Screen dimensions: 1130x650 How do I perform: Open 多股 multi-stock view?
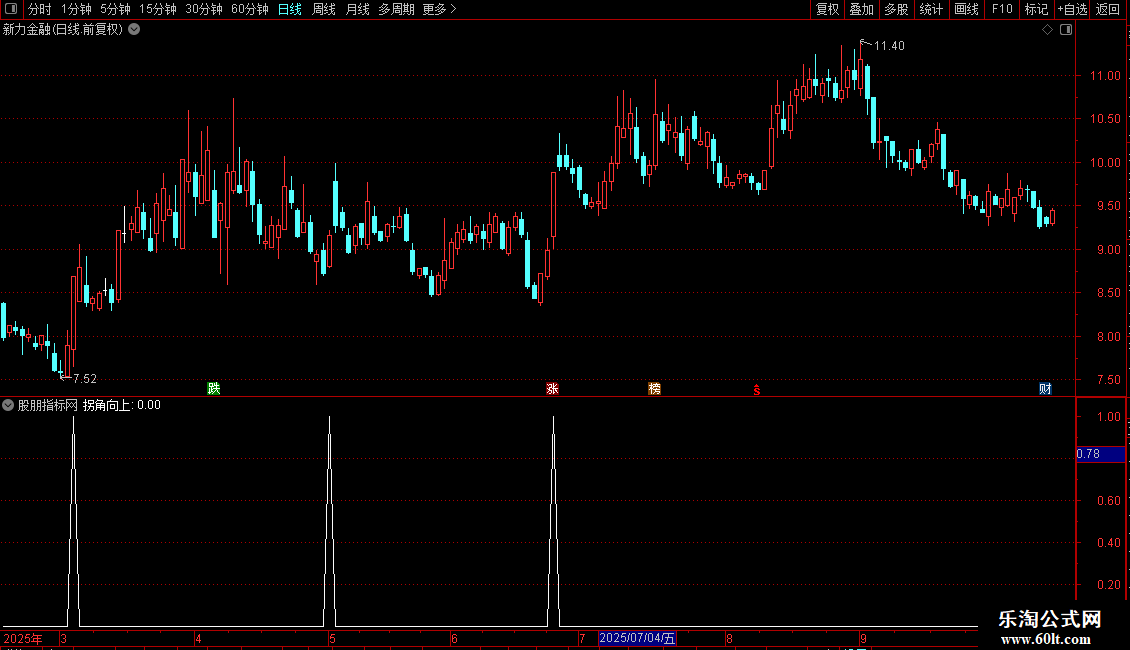[x=897, y=9]
